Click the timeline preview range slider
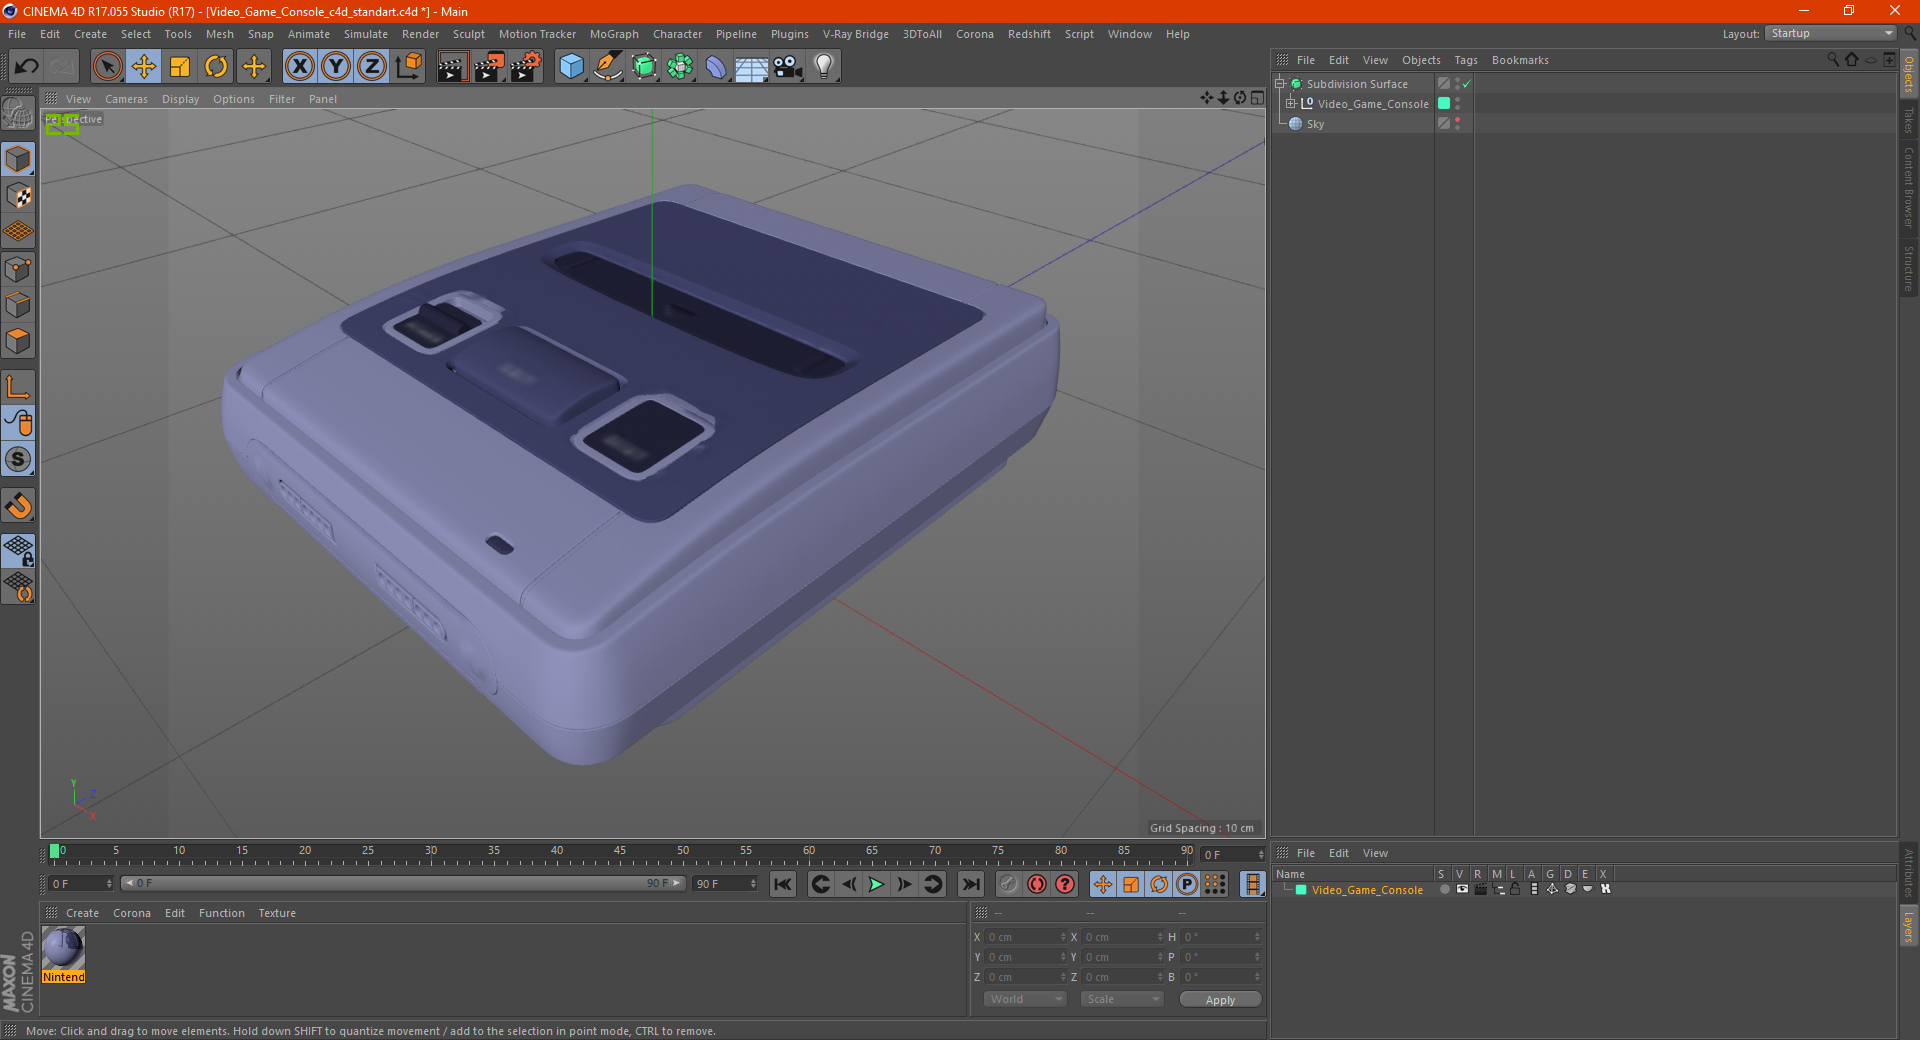The width and height of the screenshot is (1920, 1040). click(x=402, y=883)
